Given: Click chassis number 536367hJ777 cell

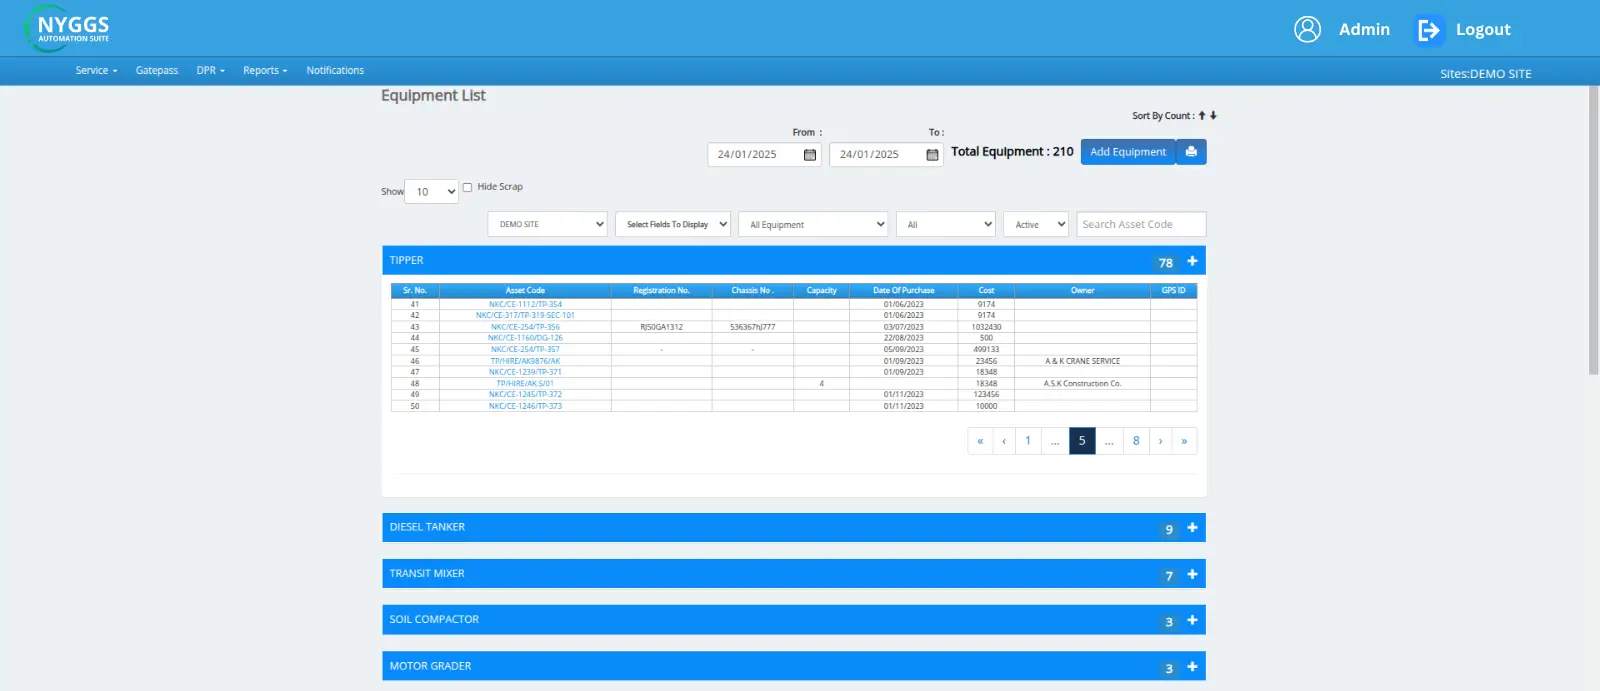Looking at the screenshot, I should (752, 327).
